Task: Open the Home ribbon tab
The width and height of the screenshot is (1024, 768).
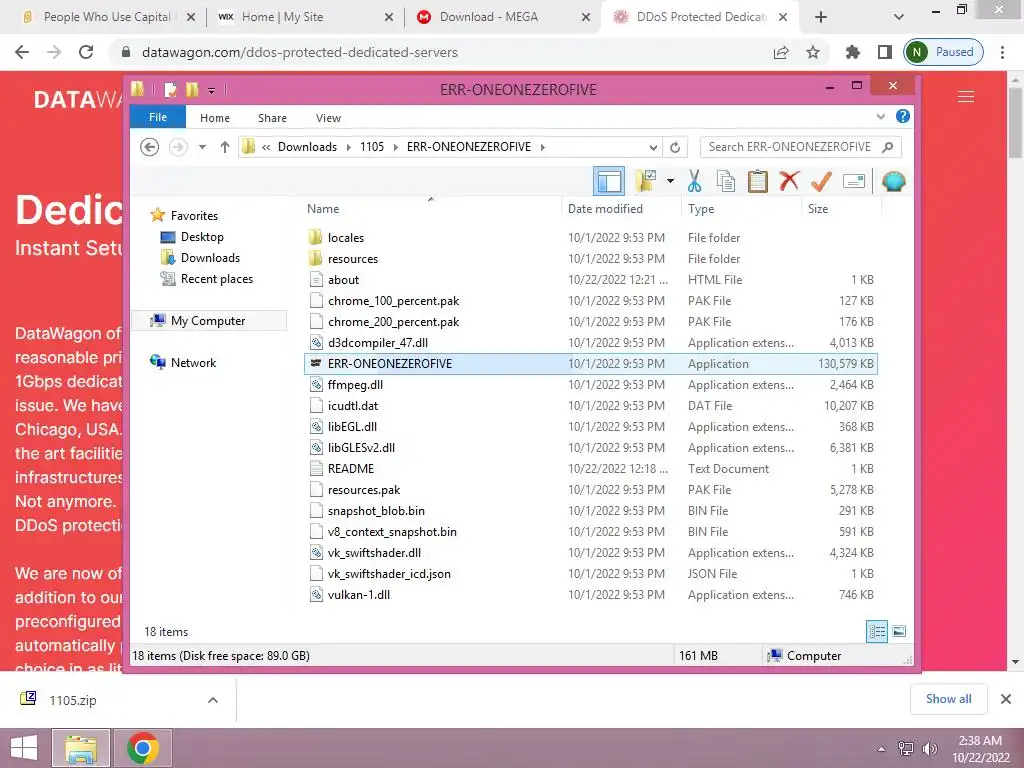Action: click(x=215, y=118)
